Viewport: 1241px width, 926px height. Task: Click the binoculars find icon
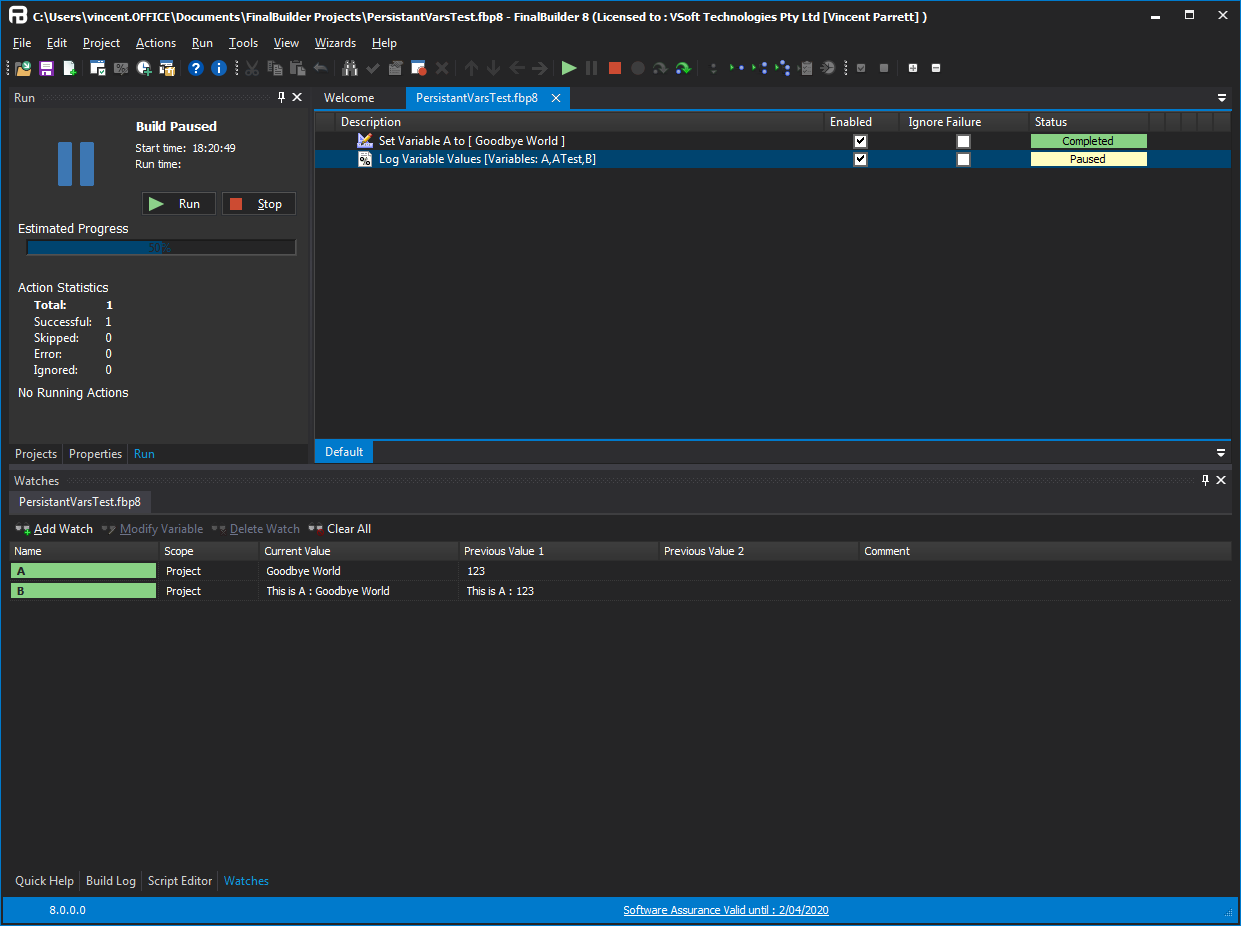click(350, 68)
